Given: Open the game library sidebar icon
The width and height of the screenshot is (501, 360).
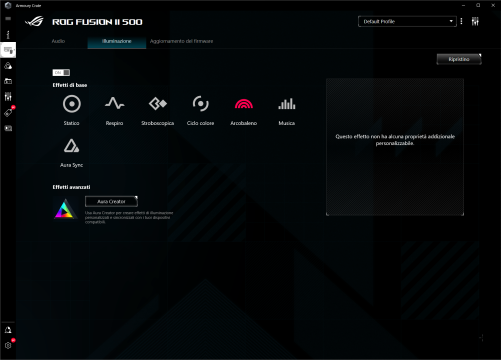Looking at the screenshot, I should pyautogui.click(x=8, y=81).
